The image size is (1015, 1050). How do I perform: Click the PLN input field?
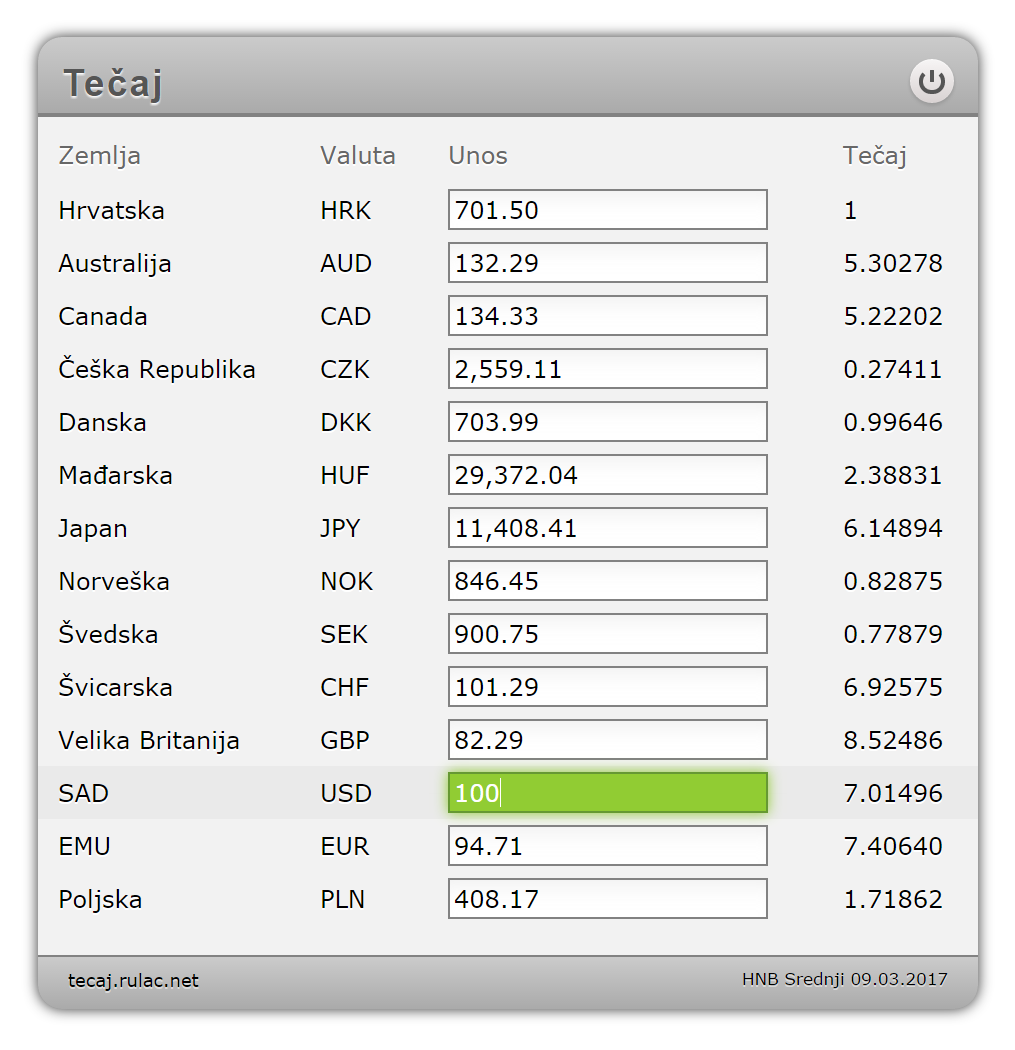point(607,898)
